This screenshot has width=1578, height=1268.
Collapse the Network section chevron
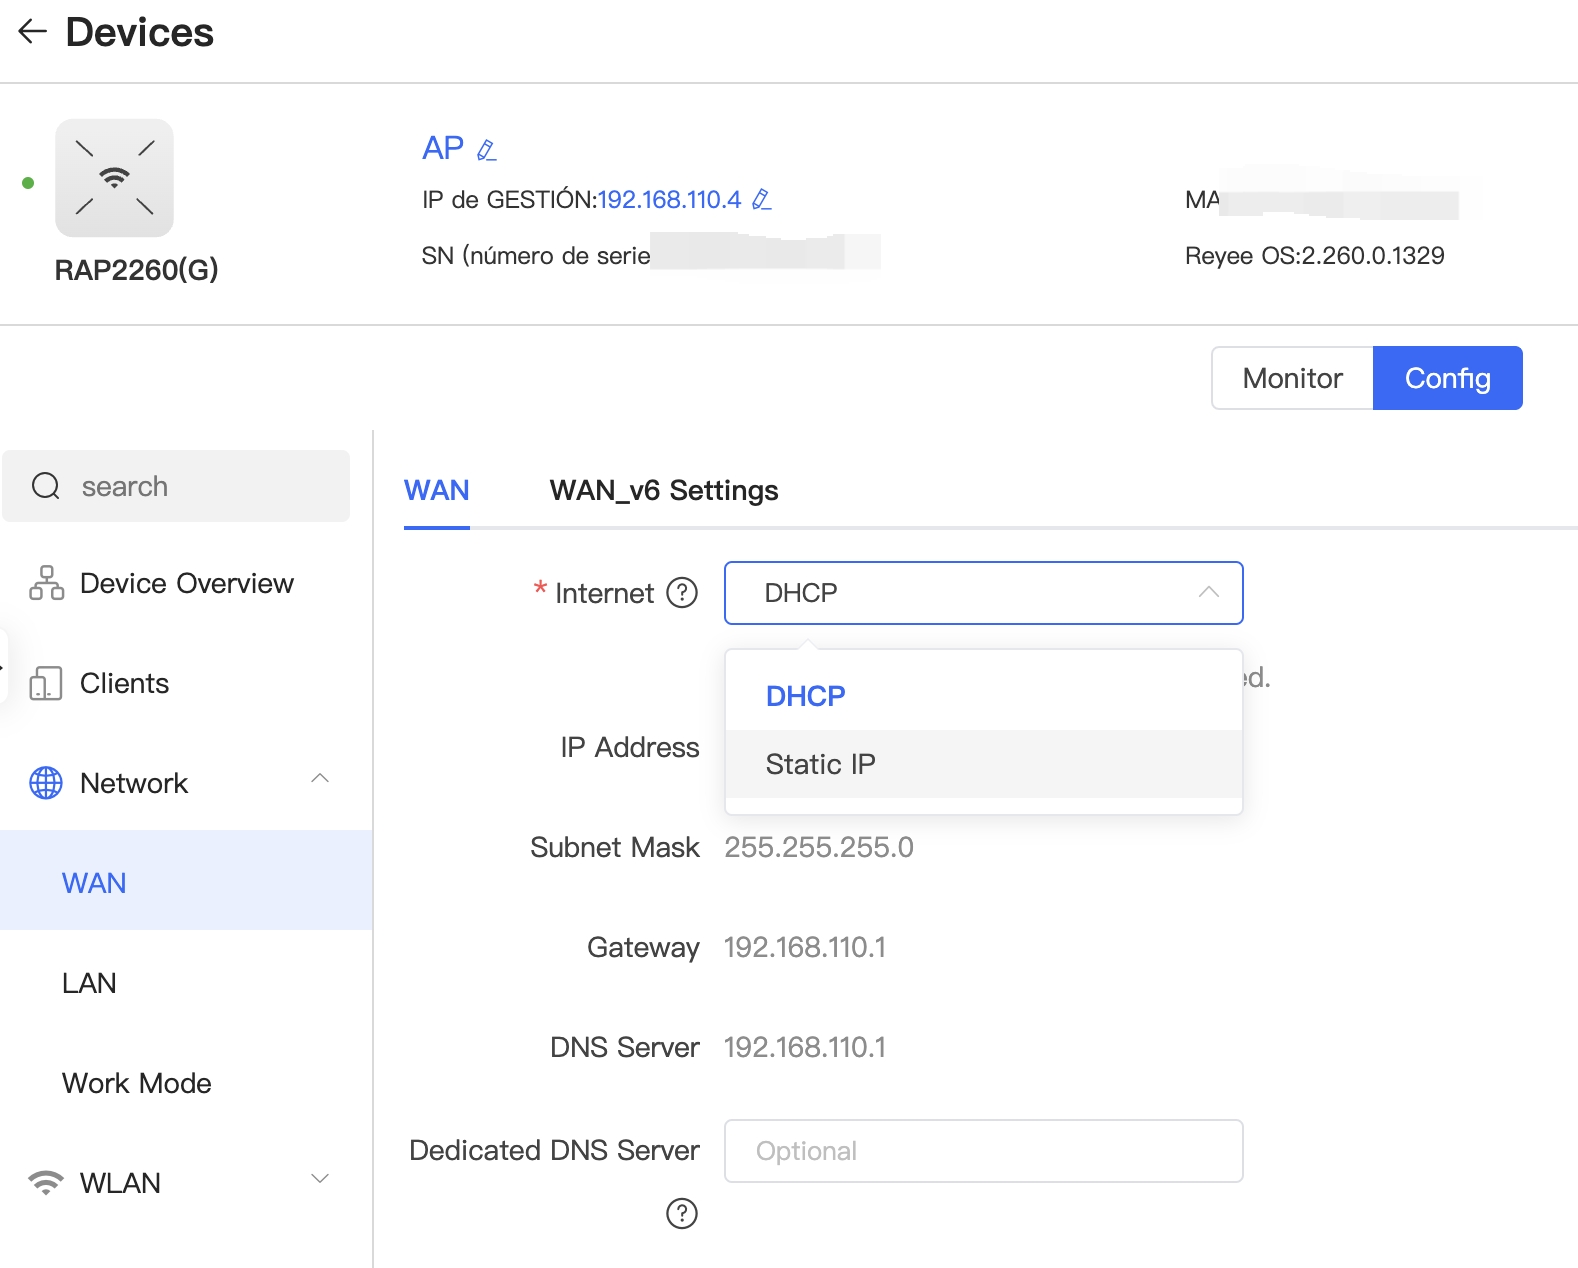(320, 779)
